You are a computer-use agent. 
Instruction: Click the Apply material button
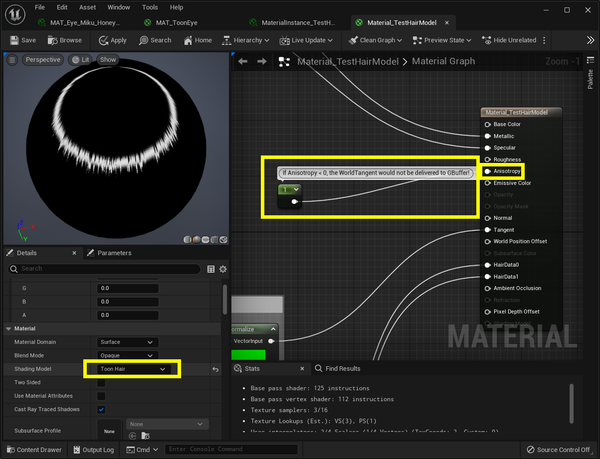(x=112, y=40)
